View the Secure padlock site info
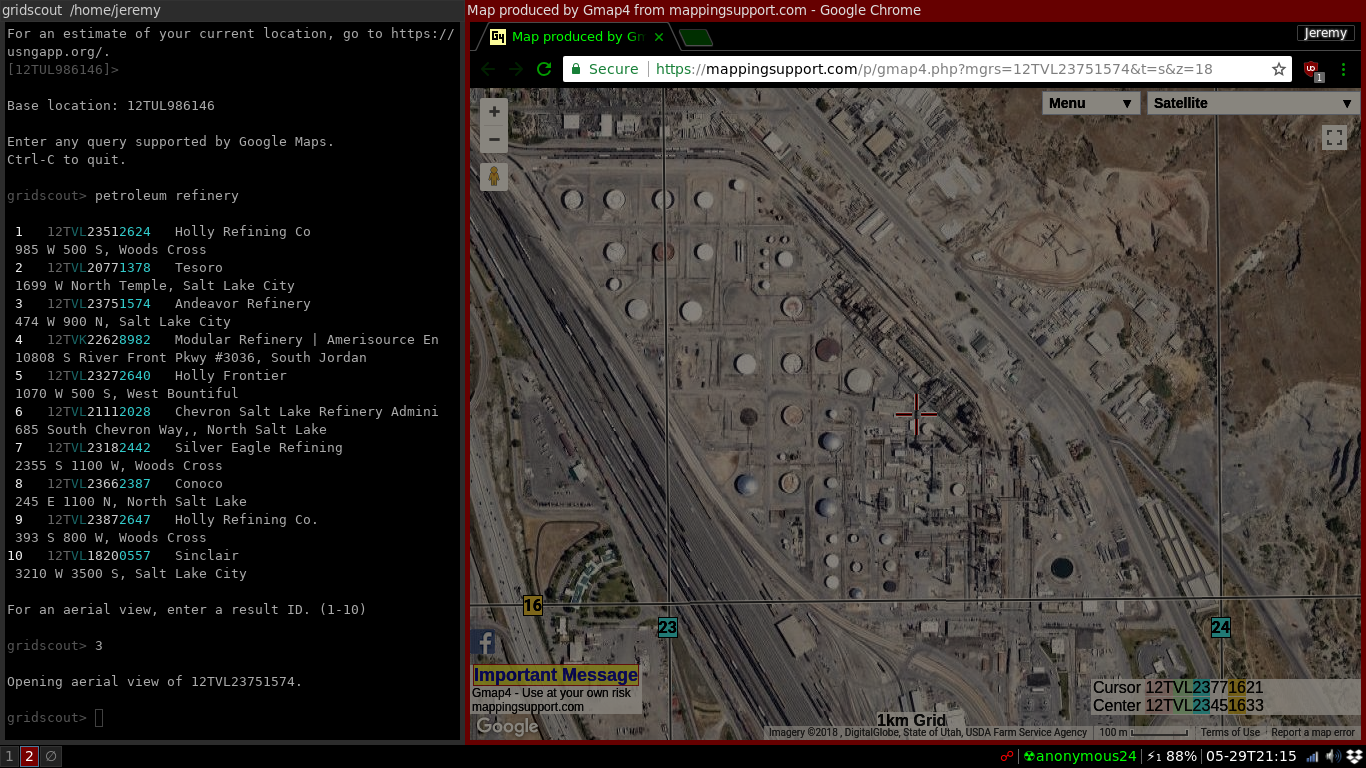 (x=604, y=69)
